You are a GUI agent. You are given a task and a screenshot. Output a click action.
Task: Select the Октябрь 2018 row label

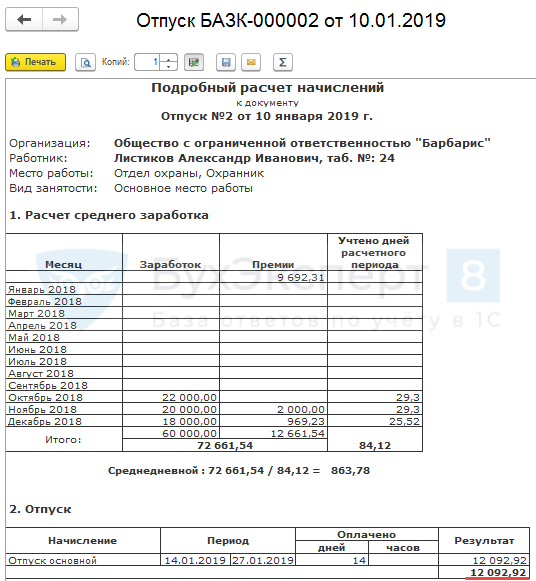pyautogui.click(x=45, y=397)
